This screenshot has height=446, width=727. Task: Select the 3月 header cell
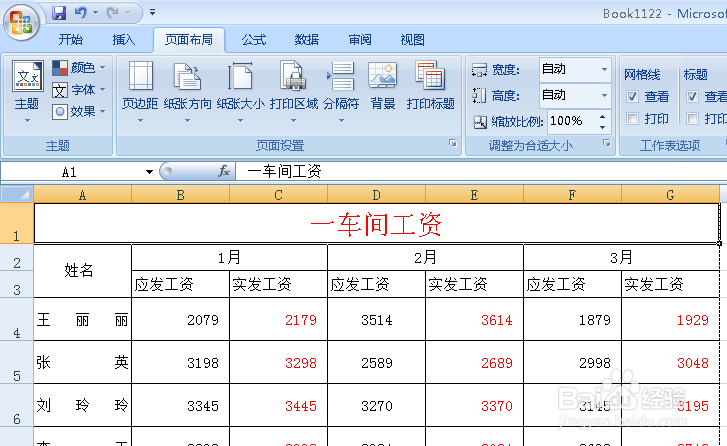point(621,257)
